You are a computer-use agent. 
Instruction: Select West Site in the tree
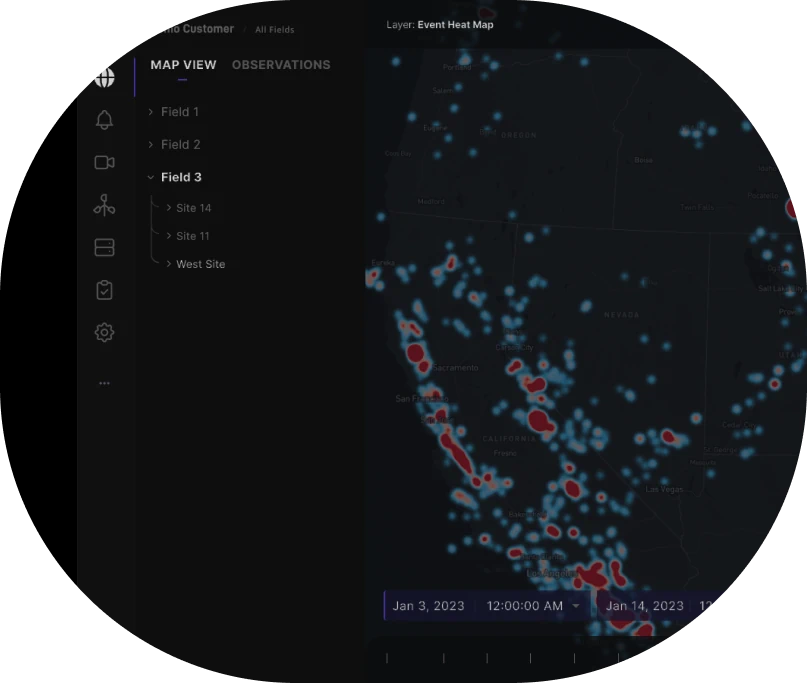pos(200,264)
